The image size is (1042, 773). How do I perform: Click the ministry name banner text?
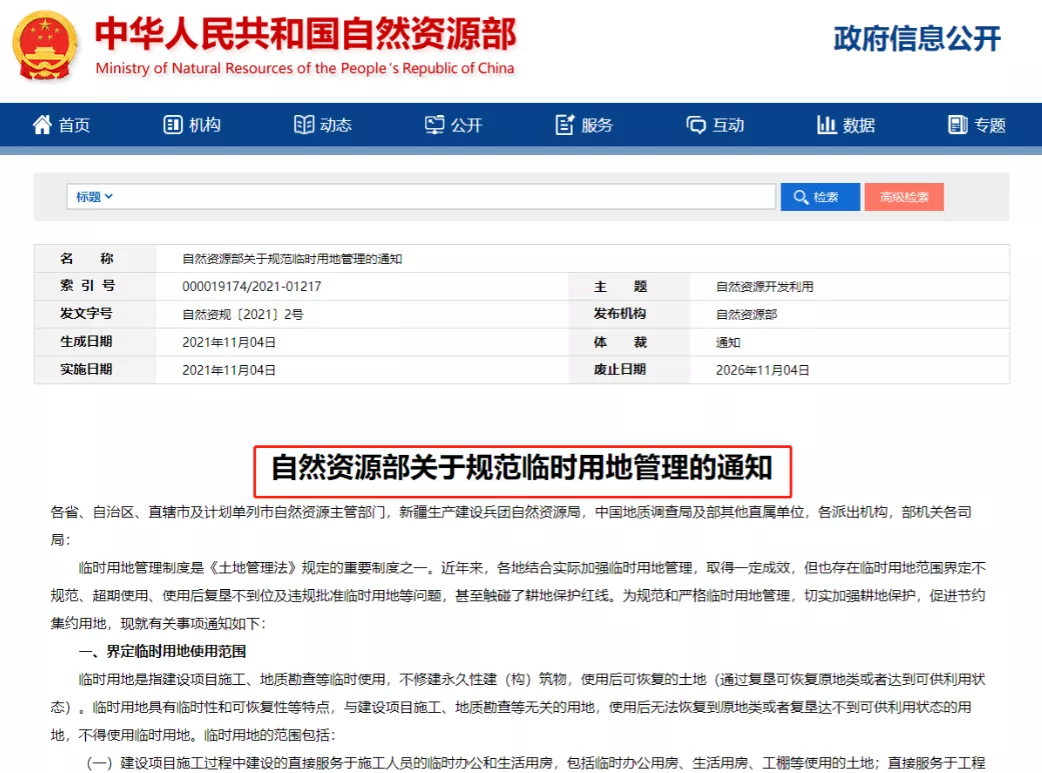tap(305, 35)
